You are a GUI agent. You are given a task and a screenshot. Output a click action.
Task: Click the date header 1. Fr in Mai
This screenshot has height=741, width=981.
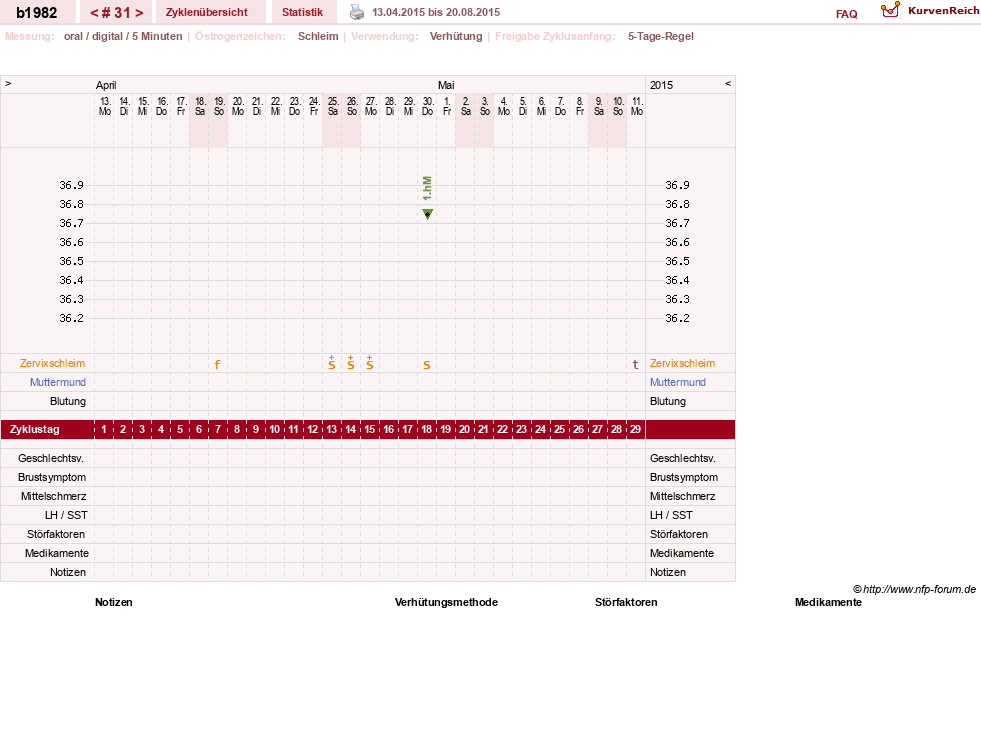point(447,106)
